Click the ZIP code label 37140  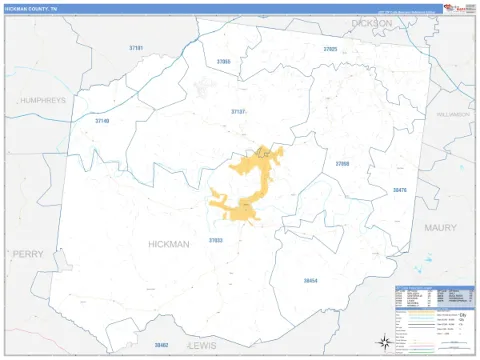click(102, 121)
